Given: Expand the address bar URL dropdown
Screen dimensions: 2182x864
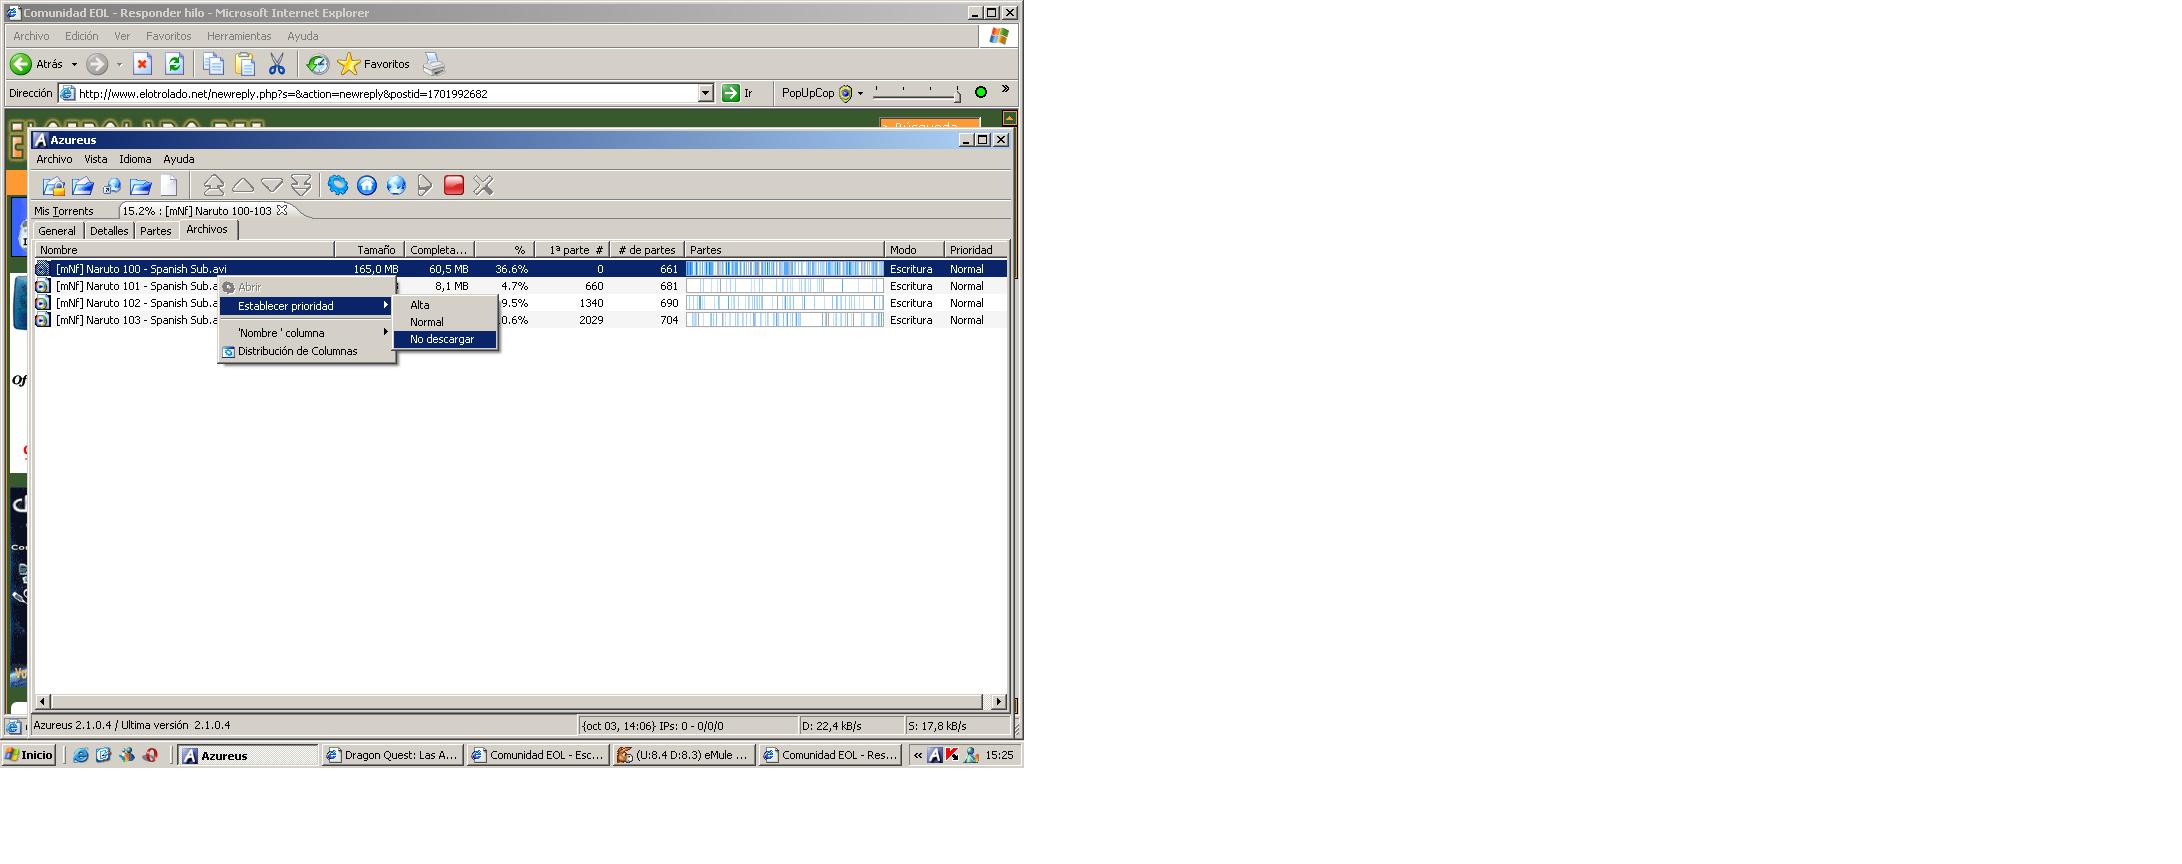Looking at the screenshot, I should pyautogui.click(x=705, y=93).
